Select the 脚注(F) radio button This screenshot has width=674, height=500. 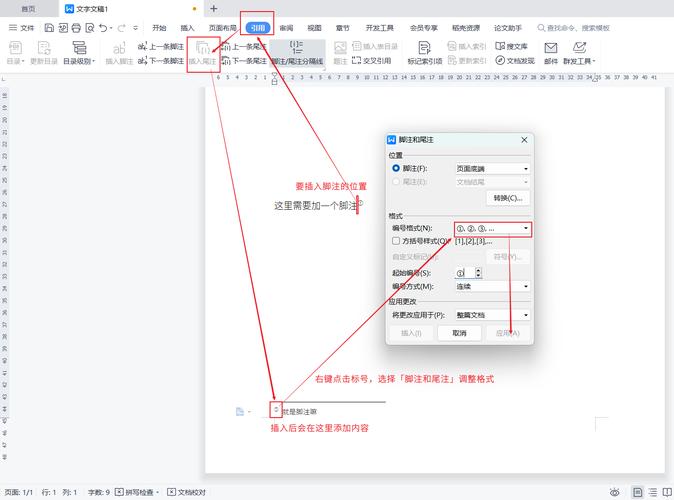tap(396, 169)
